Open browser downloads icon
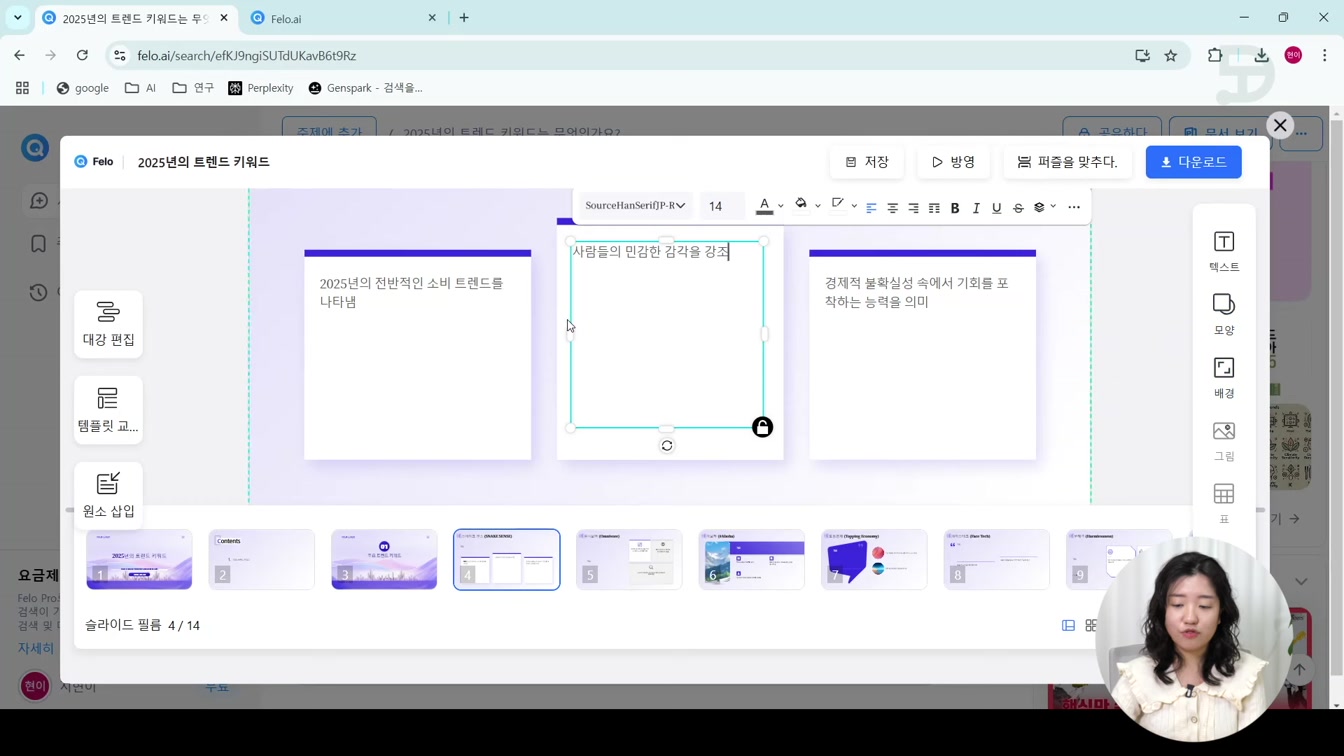The width and height of the screenshot is (1344, 756). (x=1262, y=56)
